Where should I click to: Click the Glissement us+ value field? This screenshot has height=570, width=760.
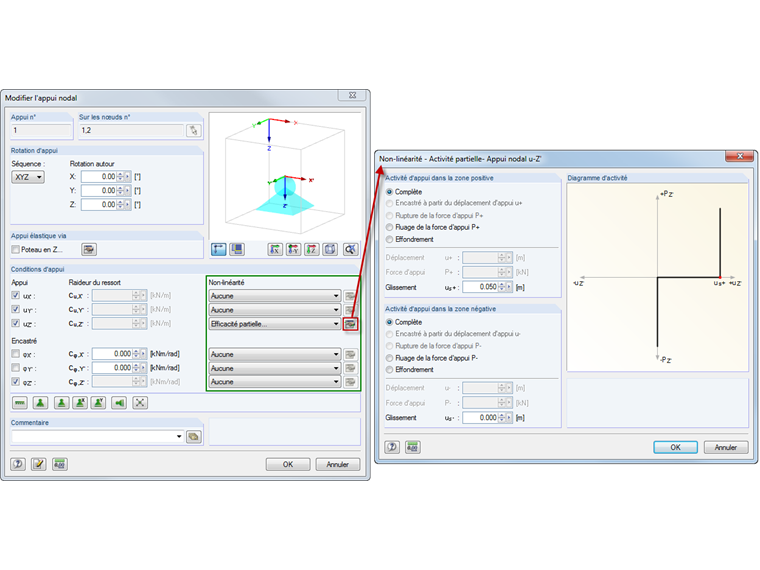click(480, 287)
